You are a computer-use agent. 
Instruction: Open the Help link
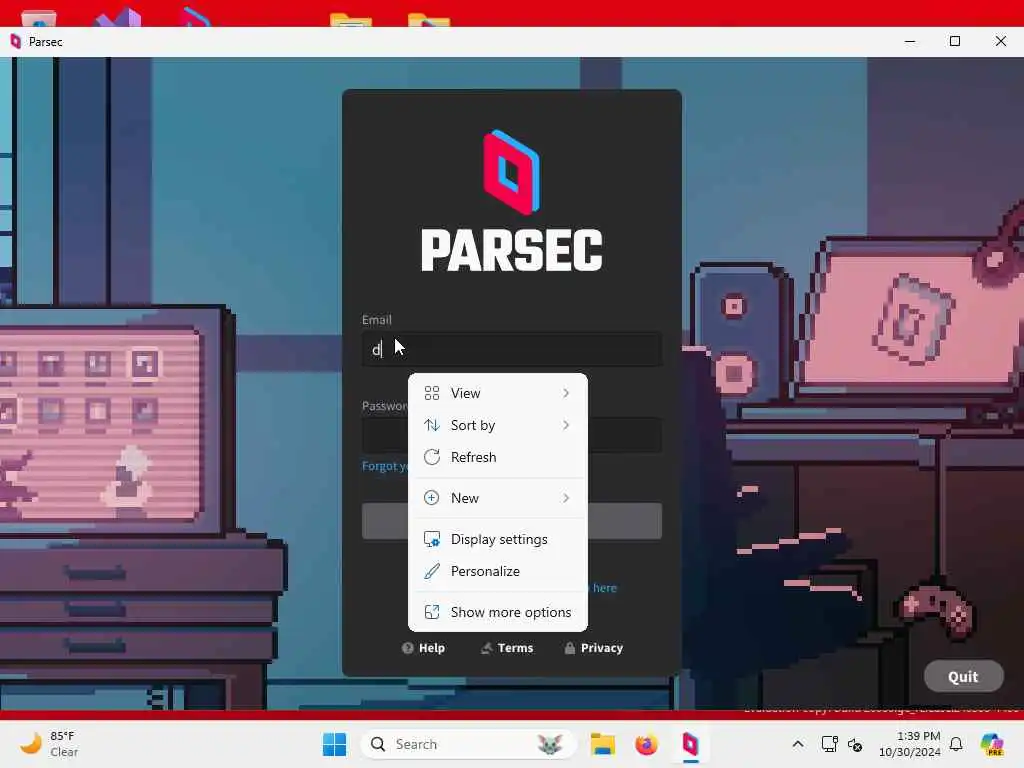pos(424,648)
